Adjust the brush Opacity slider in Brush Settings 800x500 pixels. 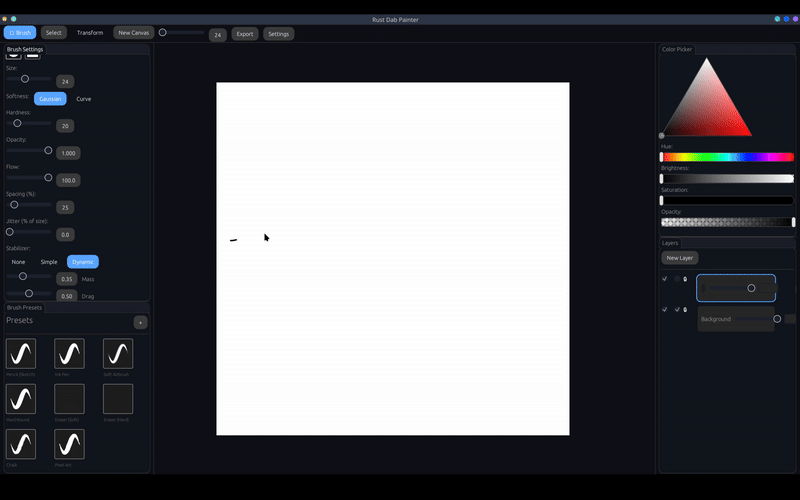pyautogui.click(x=29, y=151)
